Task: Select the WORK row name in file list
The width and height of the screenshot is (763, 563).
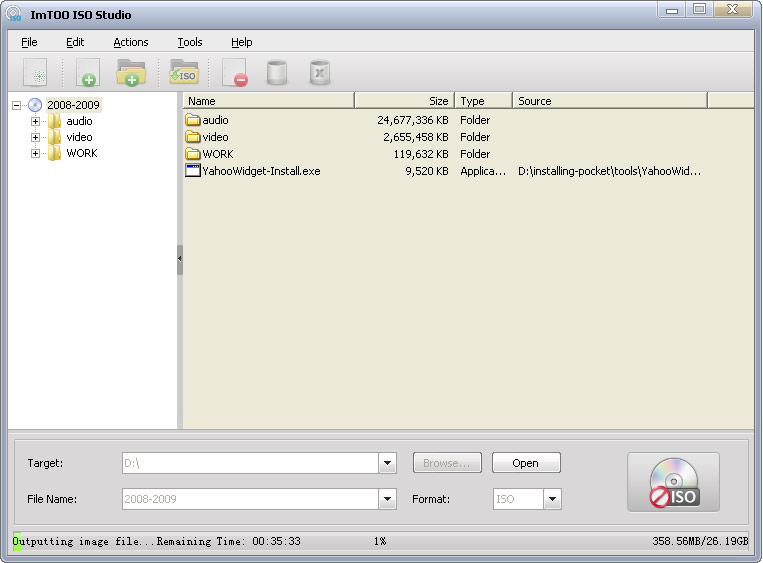Action: pyautogui.click(x=218, y=154)
